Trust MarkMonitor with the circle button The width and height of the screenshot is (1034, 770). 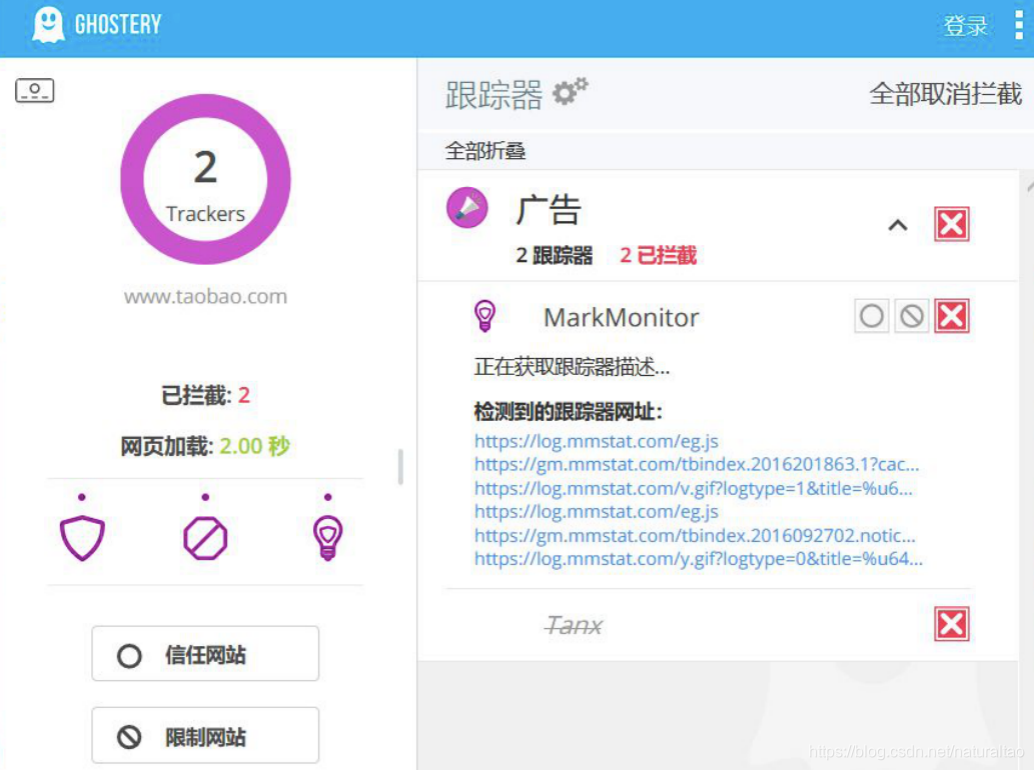click(871, 316)
